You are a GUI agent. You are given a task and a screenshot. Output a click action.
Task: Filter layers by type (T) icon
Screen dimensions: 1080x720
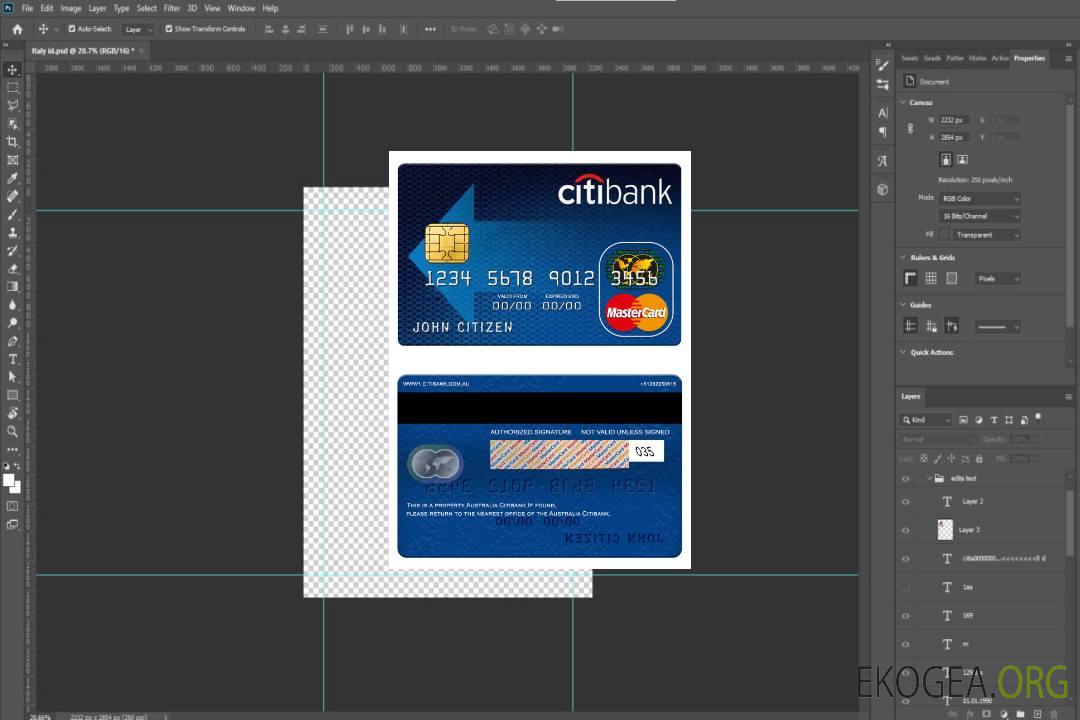(994, 420)
